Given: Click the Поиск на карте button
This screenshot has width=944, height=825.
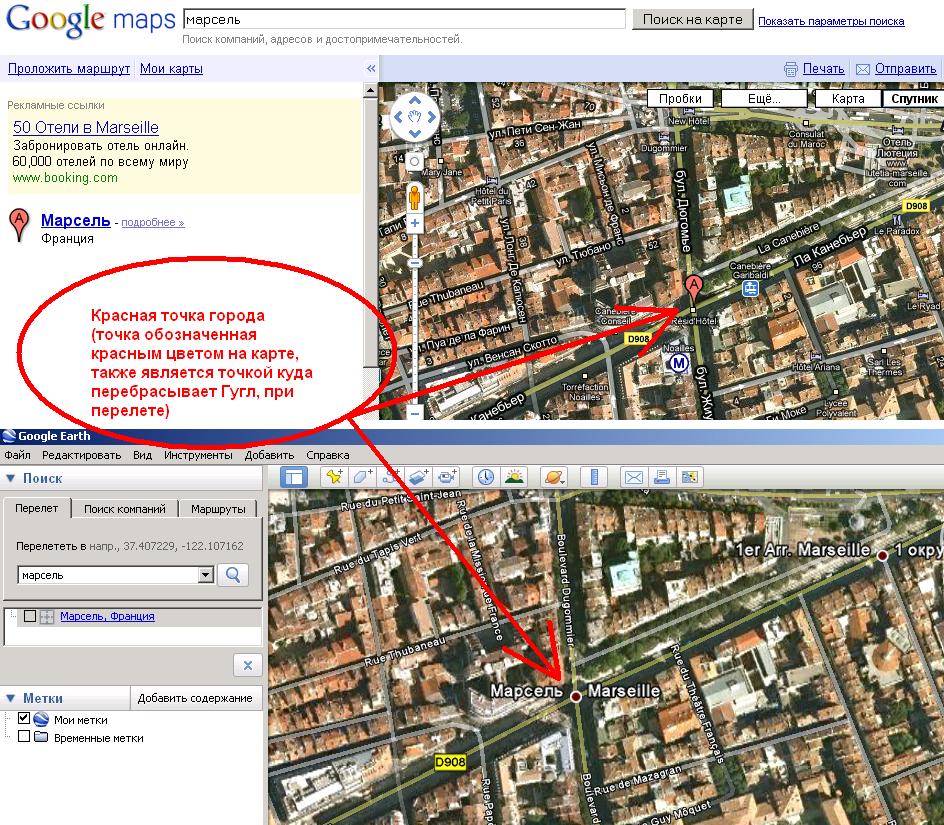Looking at the screenshot, I should point(692,19).
